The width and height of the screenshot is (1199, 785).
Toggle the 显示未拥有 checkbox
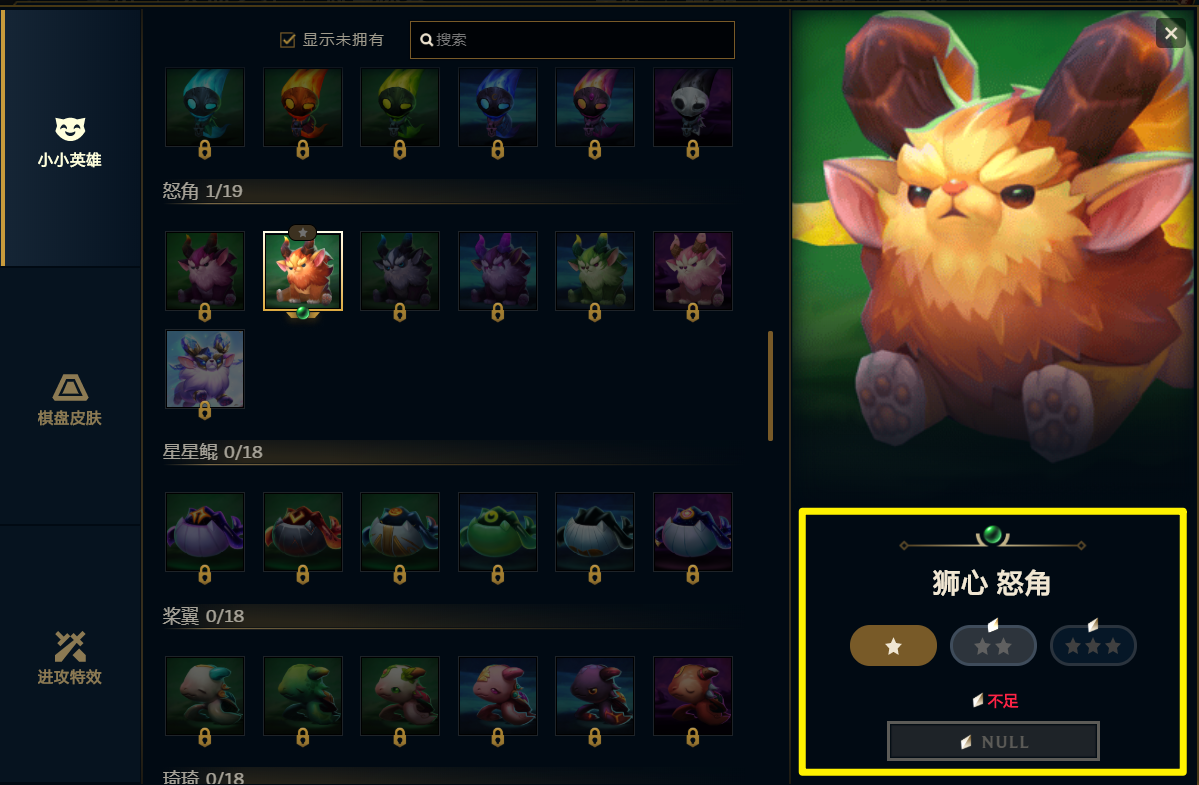pyautogui.click(x=288, y=40)
